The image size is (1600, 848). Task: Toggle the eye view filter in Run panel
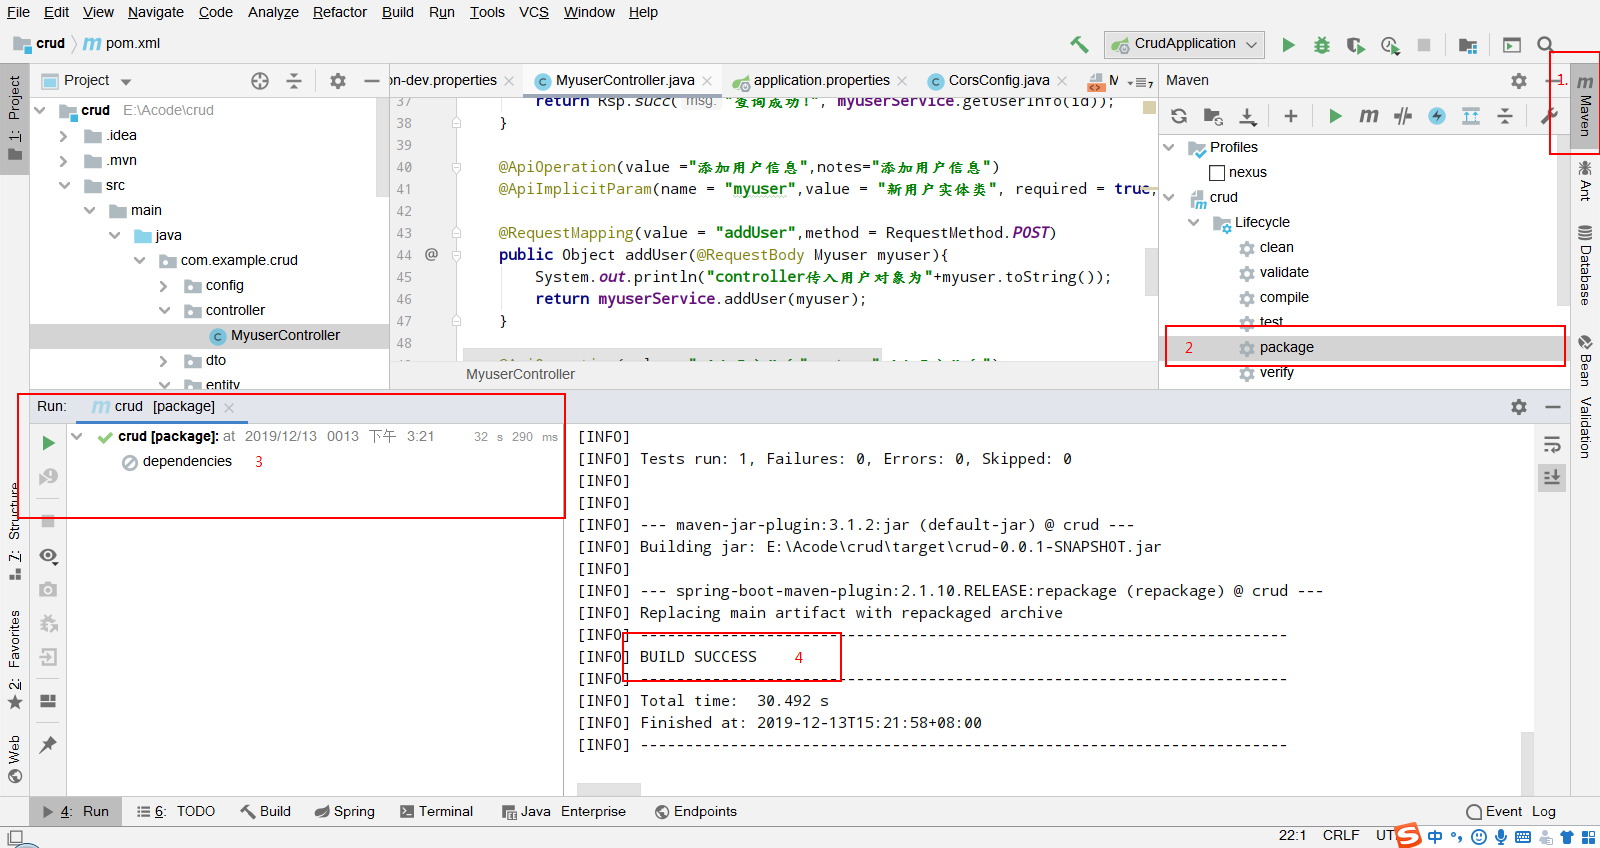click(48, 556)
